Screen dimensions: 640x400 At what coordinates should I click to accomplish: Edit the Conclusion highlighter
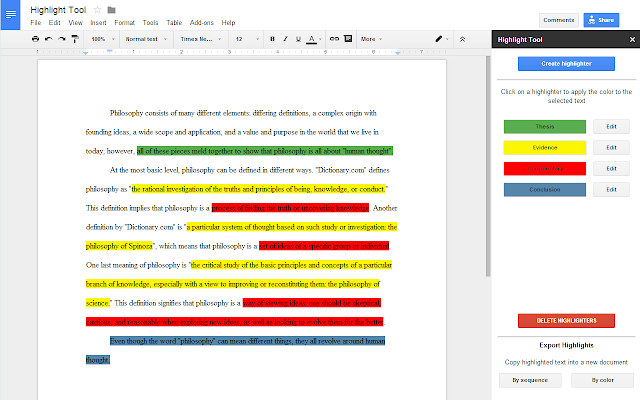pos(611,190)
